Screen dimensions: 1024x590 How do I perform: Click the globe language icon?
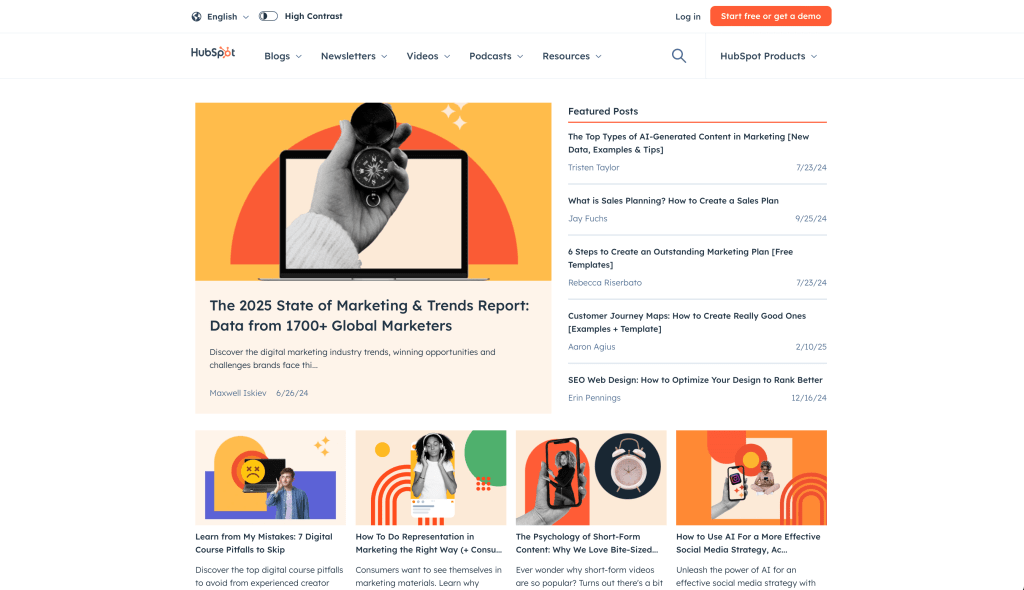click(196, 17)
